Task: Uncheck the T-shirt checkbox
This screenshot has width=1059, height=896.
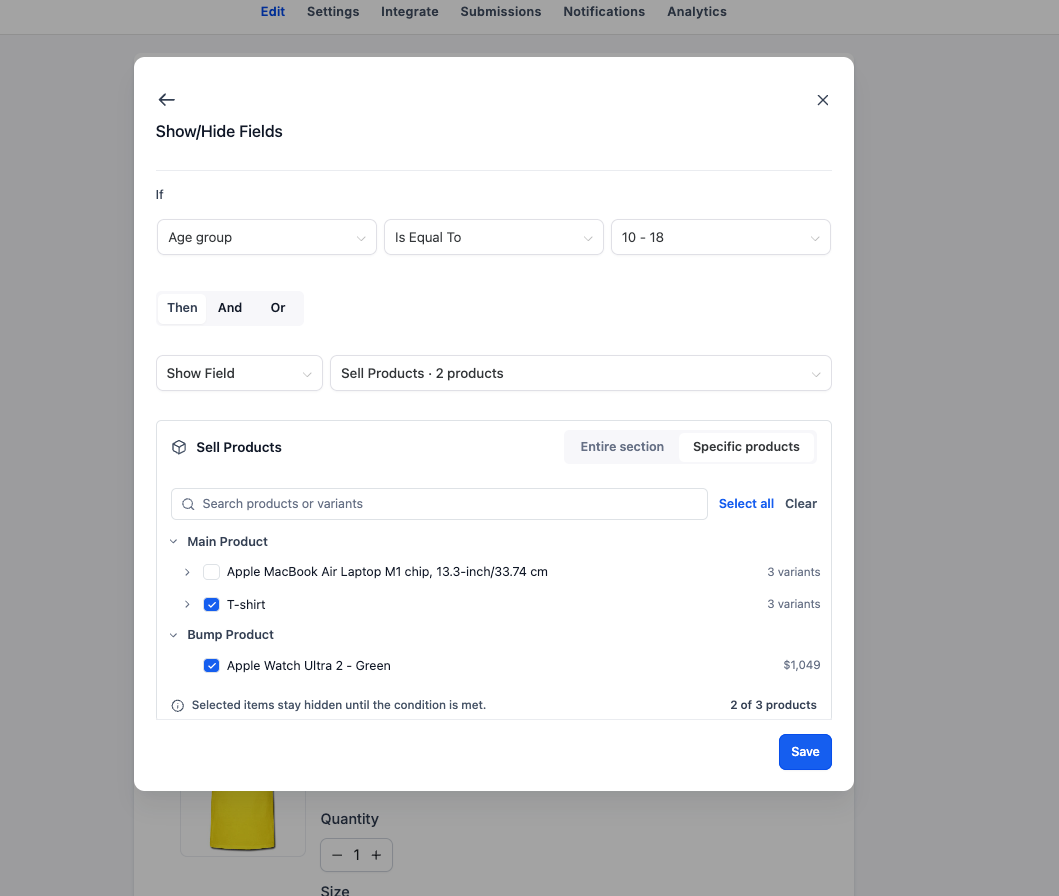Action: pos(211,604)
